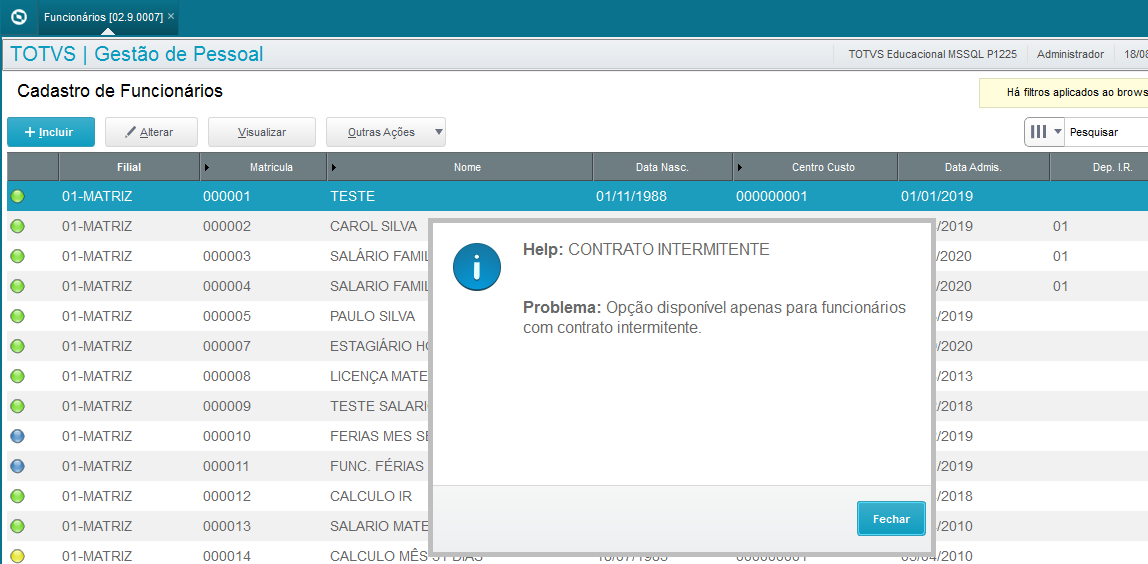Click the green status icon for row 000007
Screen dimensions: 1148x564
(x=18, y=346)
